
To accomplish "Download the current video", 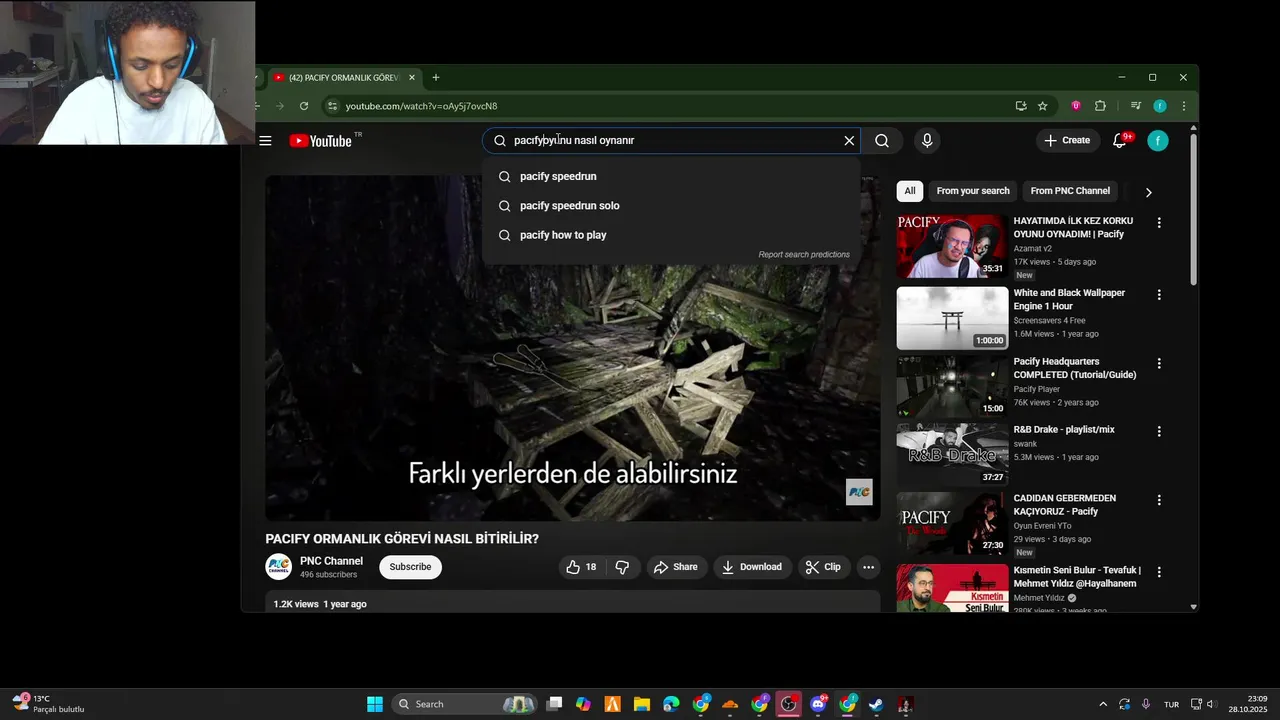I will pyautogui.click(x=752, y=567).
